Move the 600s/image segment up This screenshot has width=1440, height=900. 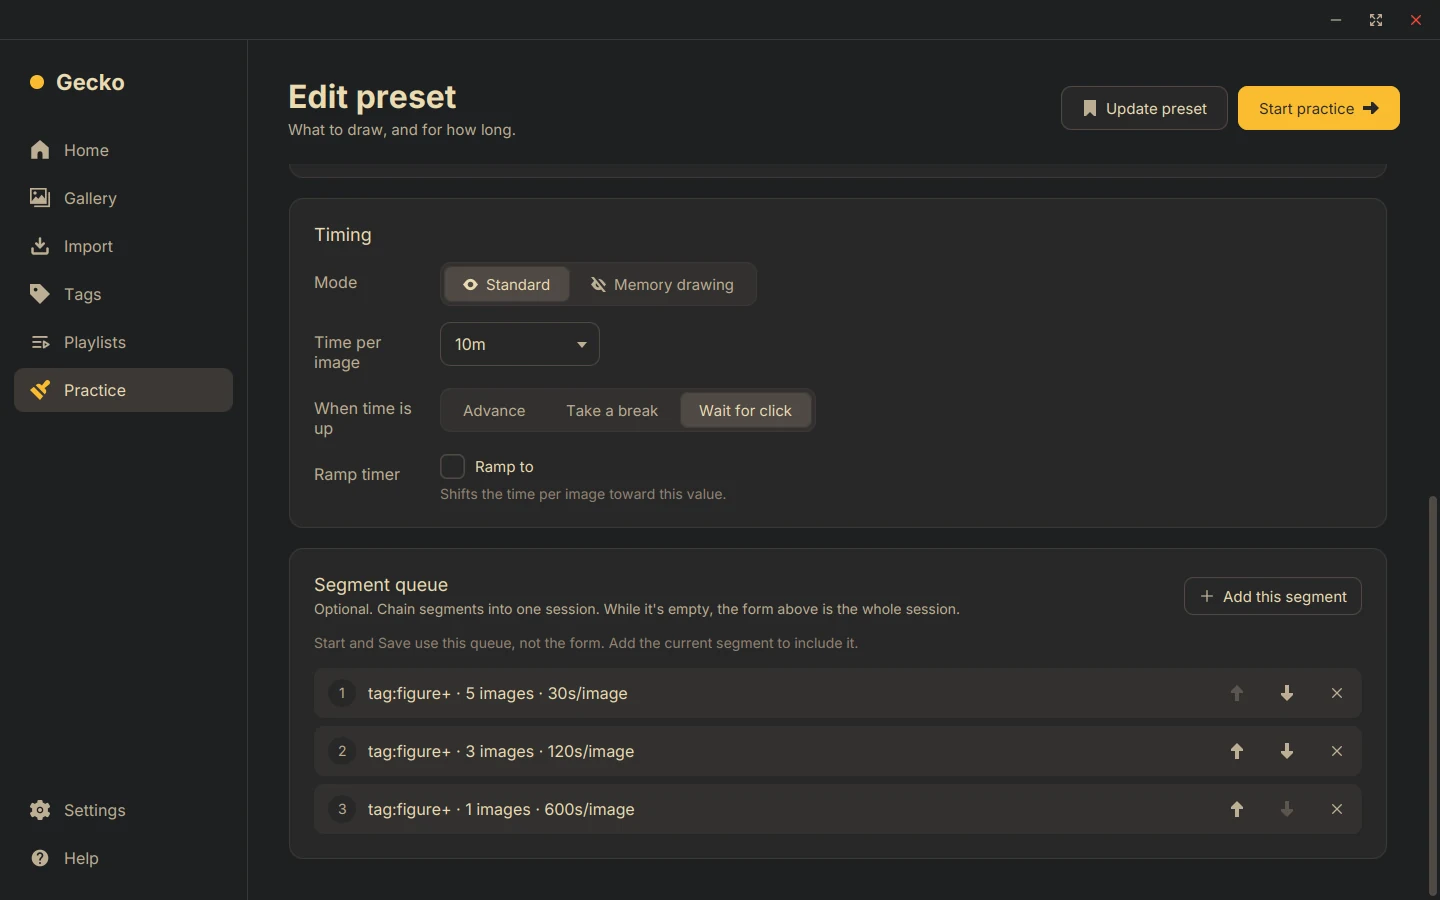tap(1237, 809)
